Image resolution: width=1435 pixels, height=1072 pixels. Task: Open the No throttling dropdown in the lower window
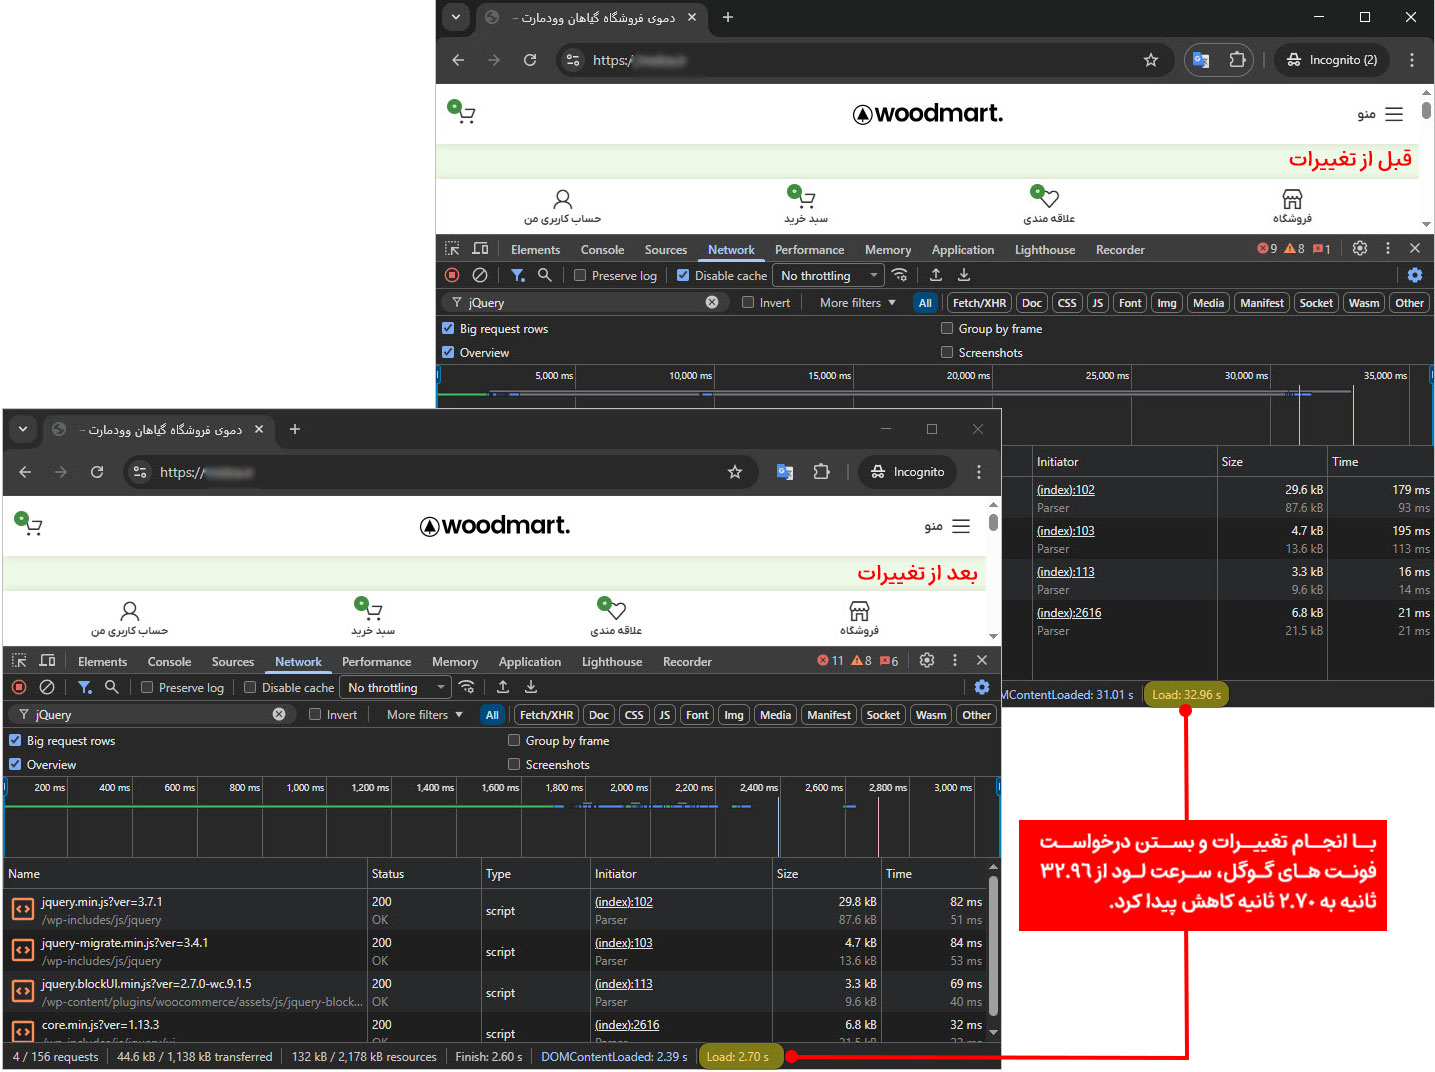395,687
